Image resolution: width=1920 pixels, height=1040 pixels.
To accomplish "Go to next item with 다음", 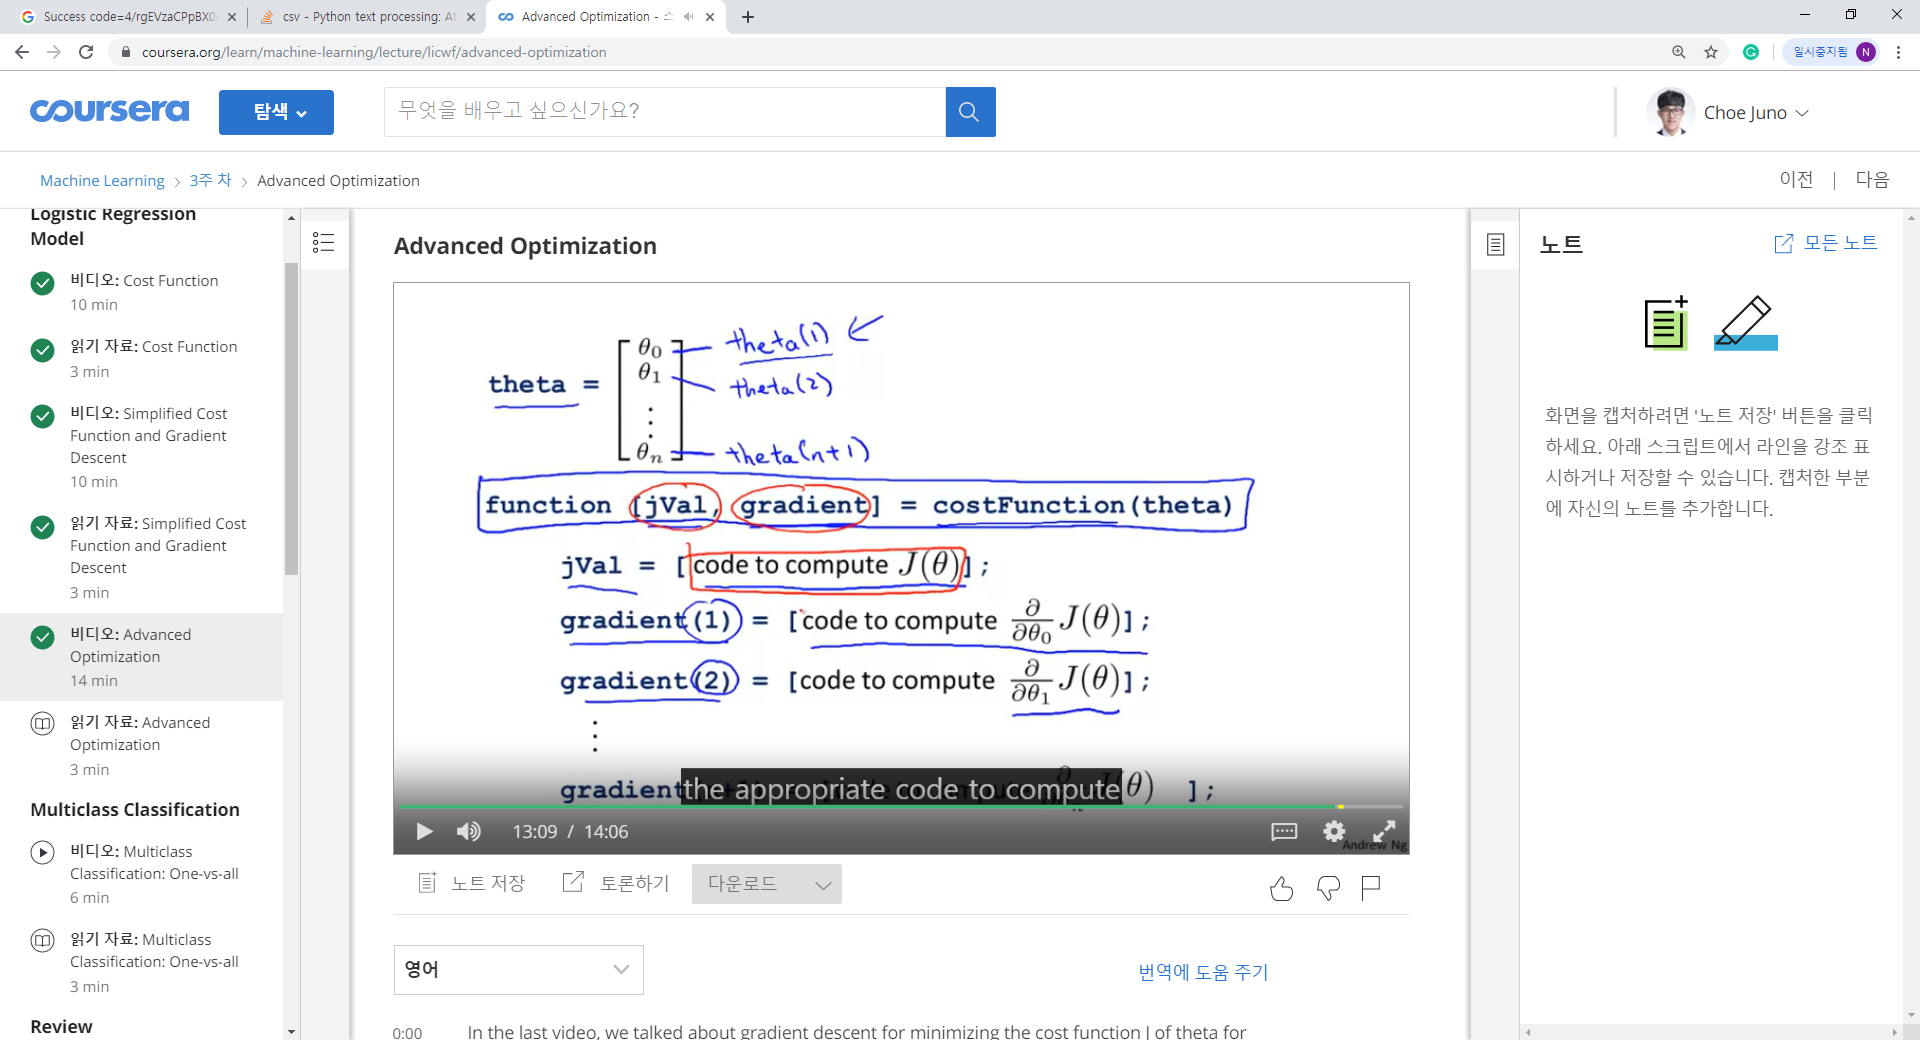I will click(1872, 179).
